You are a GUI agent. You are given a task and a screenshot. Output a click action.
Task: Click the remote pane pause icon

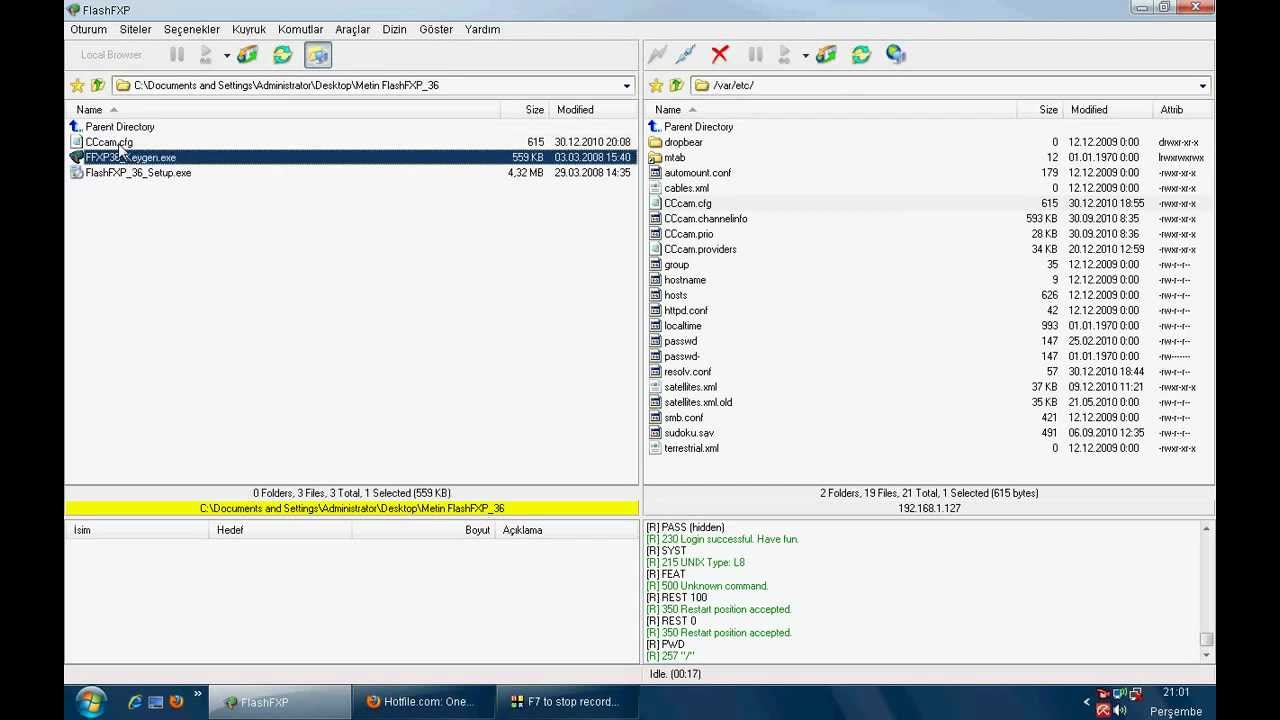click(755, 55)
